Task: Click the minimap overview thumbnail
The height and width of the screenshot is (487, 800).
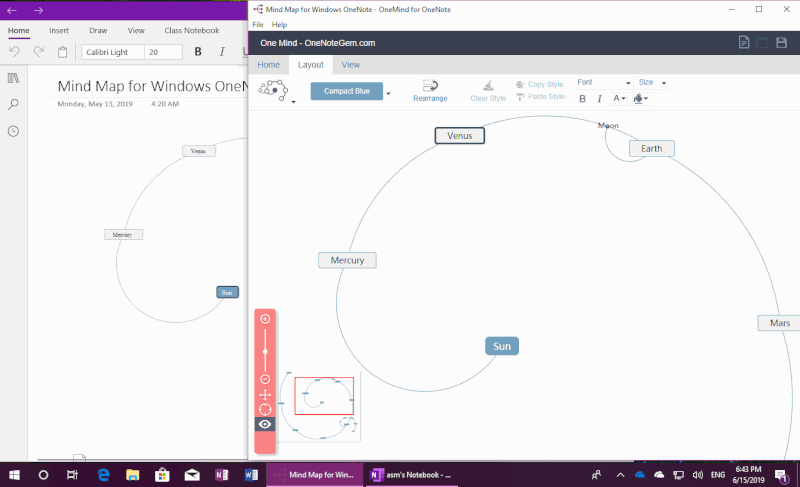Action: pos(319,404)
